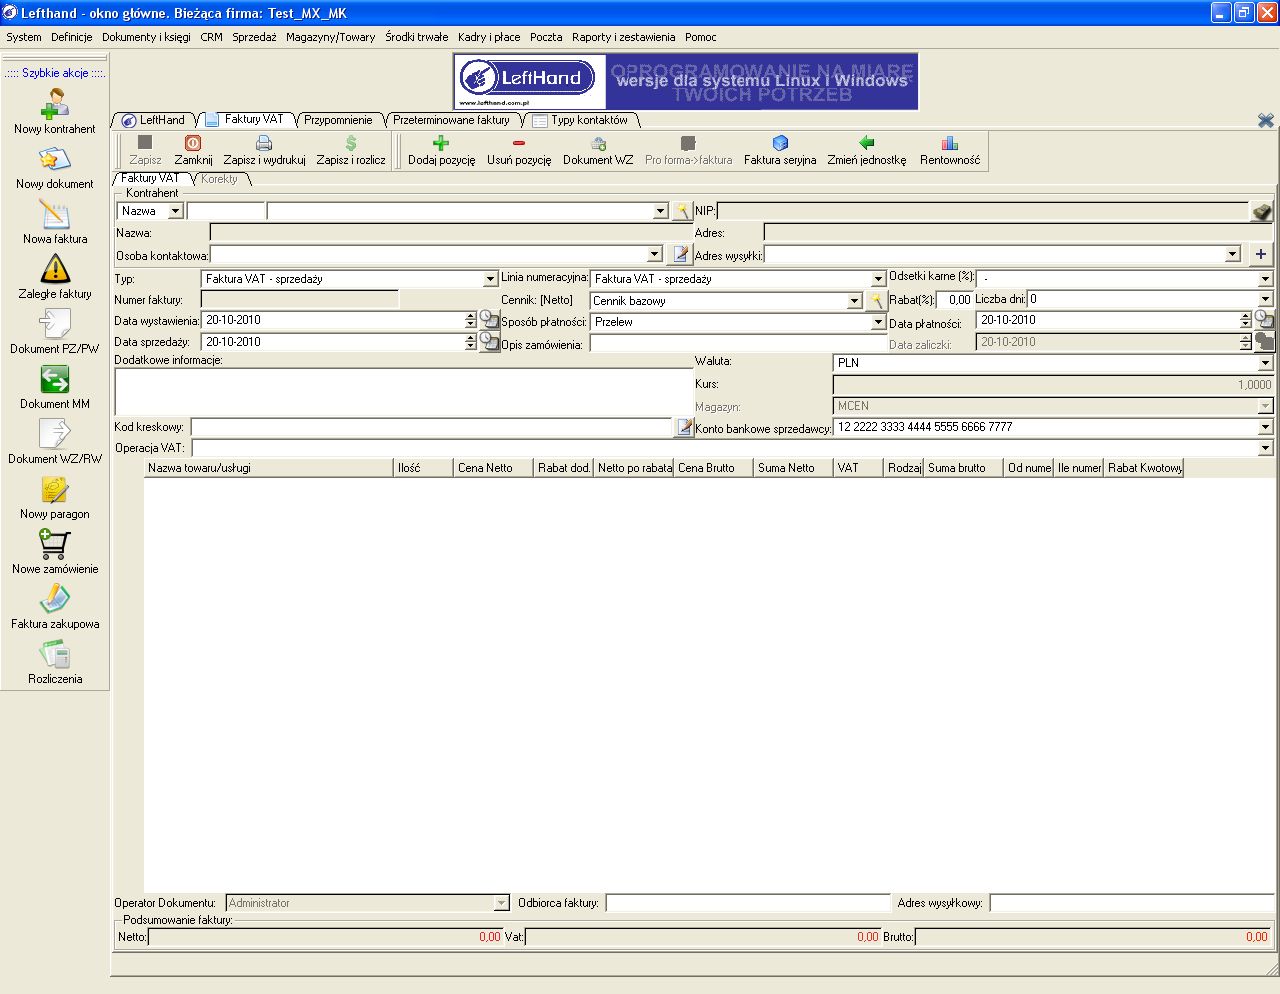Open Nowe zamówienie cart icon
1280x994 pixels.
tap(55, 544)
